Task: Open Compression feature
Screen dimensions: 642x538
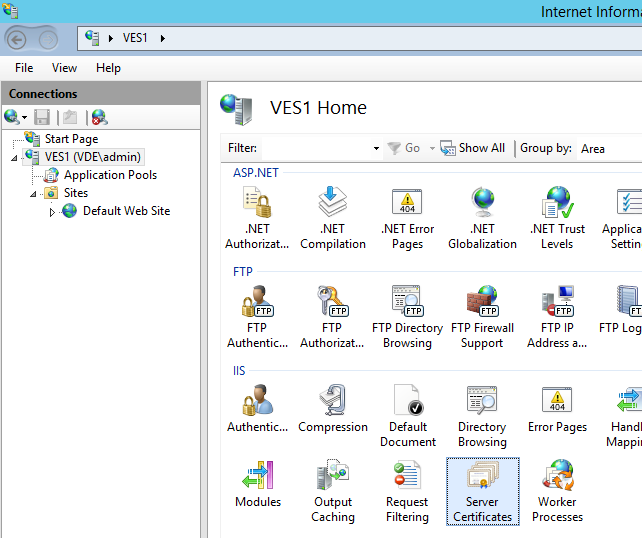Action: 332,408
